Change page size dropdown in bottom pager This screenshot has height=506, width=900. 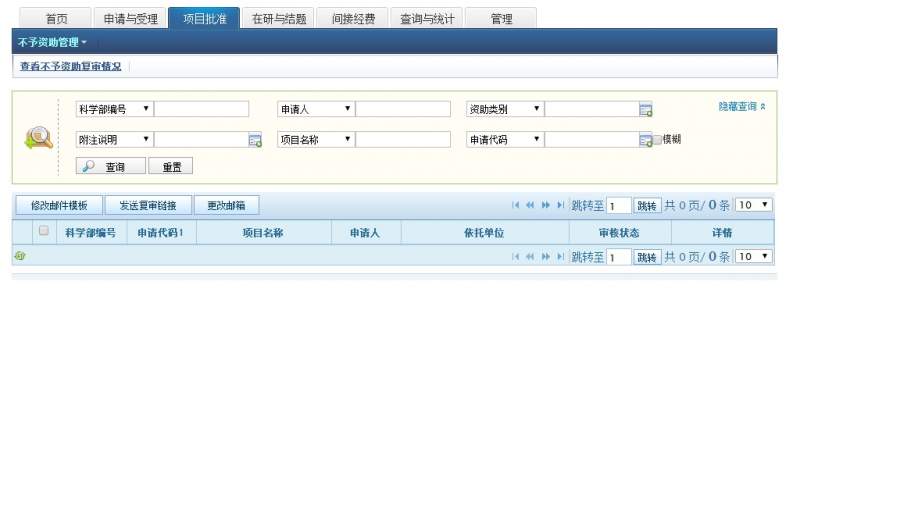[754, 256]
